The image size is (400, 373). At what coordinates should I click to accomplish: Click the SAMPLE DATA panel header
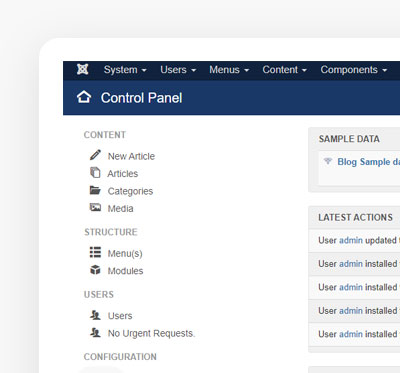coord(349,139)
